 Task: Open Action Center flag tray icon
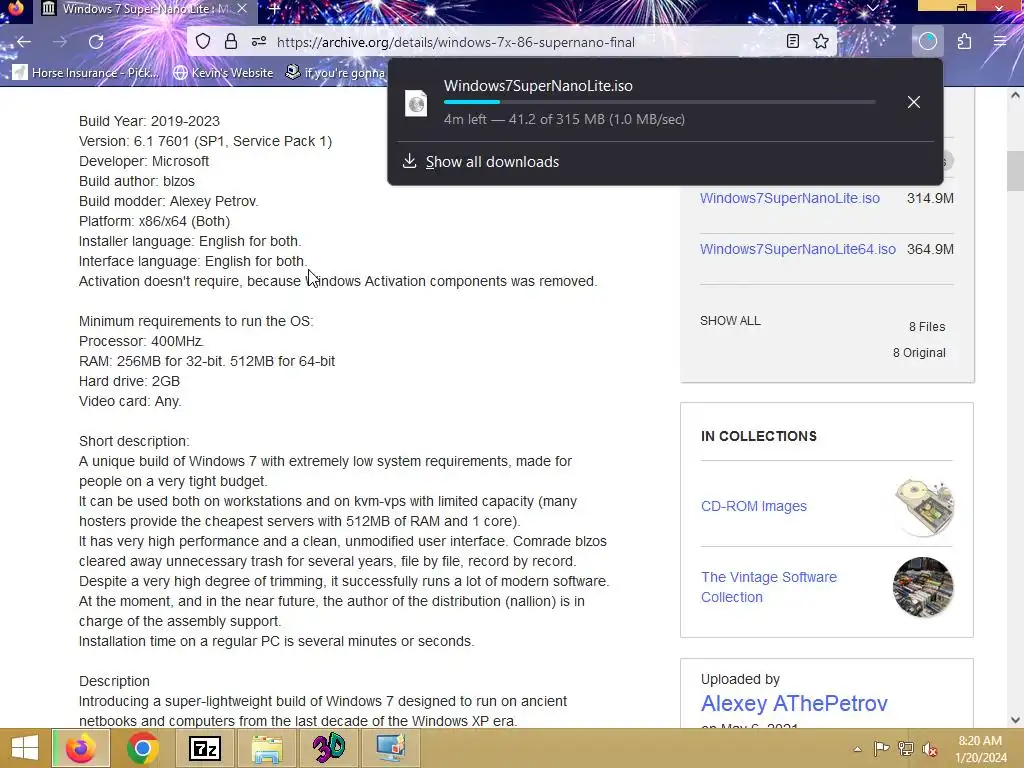[882, 749]
